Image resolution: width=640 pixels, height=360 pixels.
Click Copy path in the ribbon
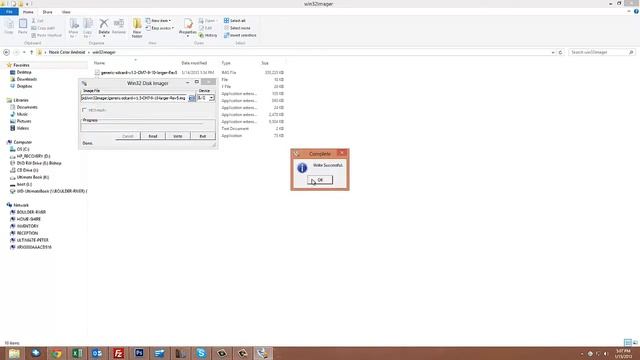pyautogui.click(x=43, y=28)
